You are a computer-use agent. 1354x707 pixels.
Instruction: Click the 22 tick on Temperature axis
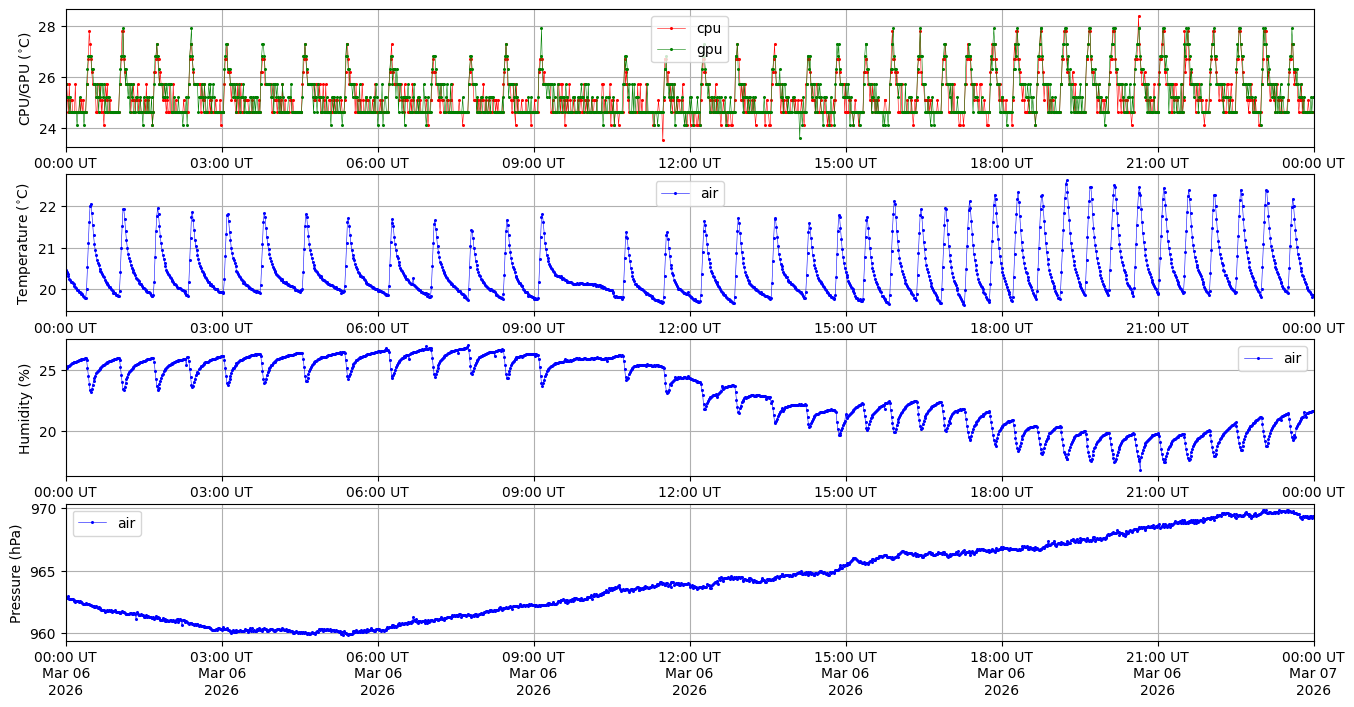pyautogui.click(x=50, y=207)
